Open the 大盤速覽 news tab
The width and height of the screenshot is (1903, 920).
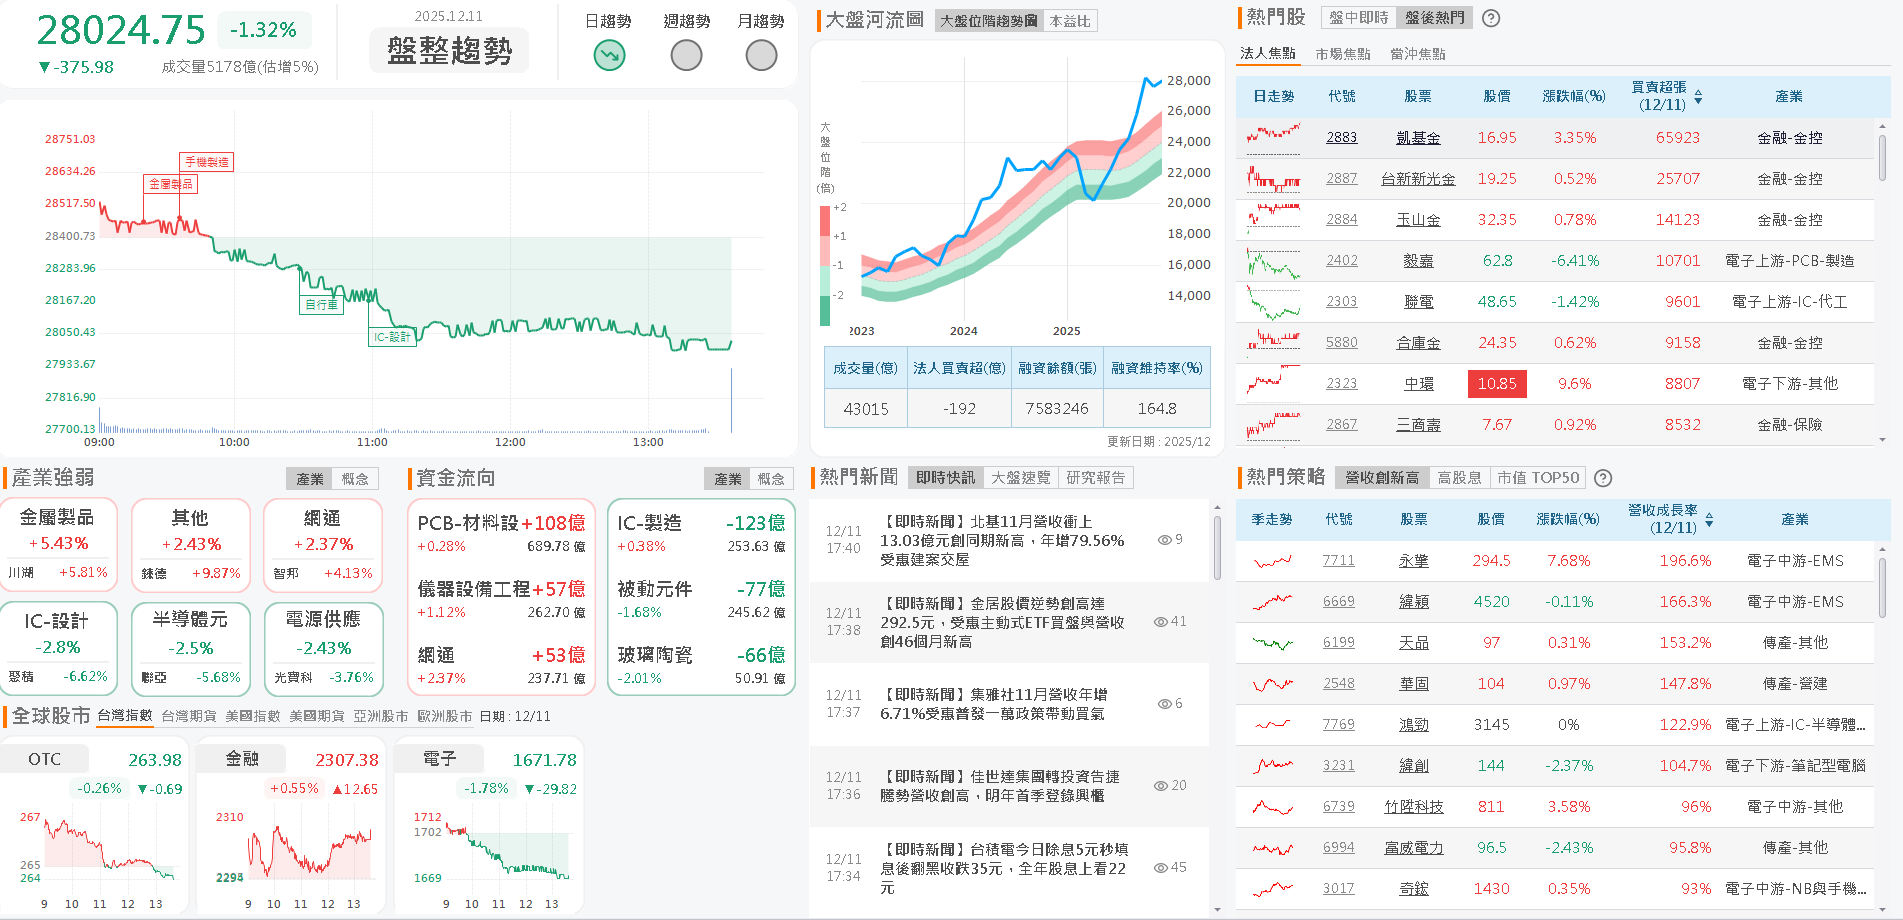tap(1021, 477)
